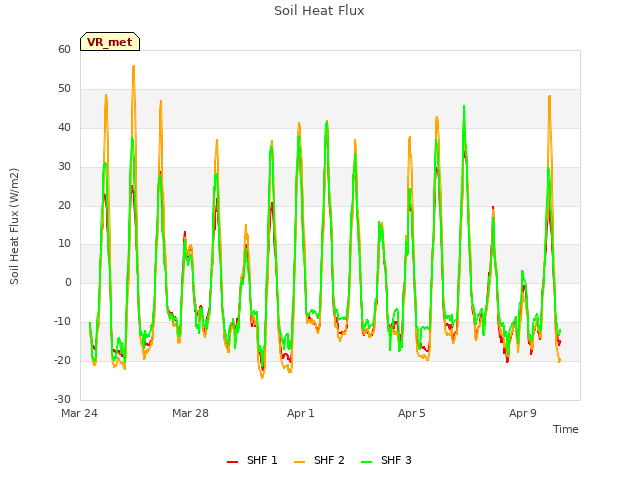Click the Soil Heat Flux chart title
640x480 pixels.
(319, 11)
